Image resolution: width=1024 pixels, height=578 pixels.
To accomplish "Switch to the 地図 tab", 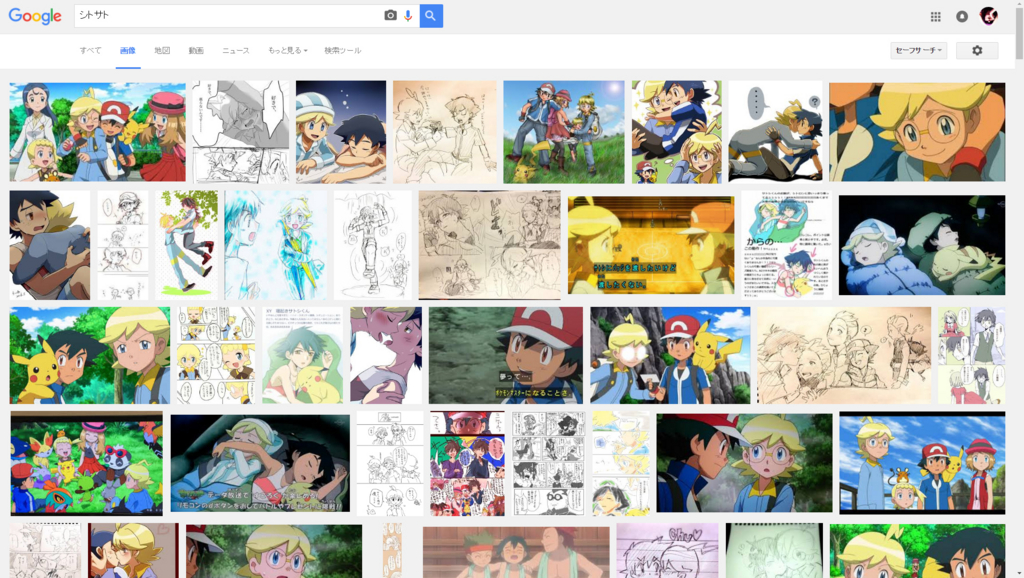I will click(x=162, y=50).
